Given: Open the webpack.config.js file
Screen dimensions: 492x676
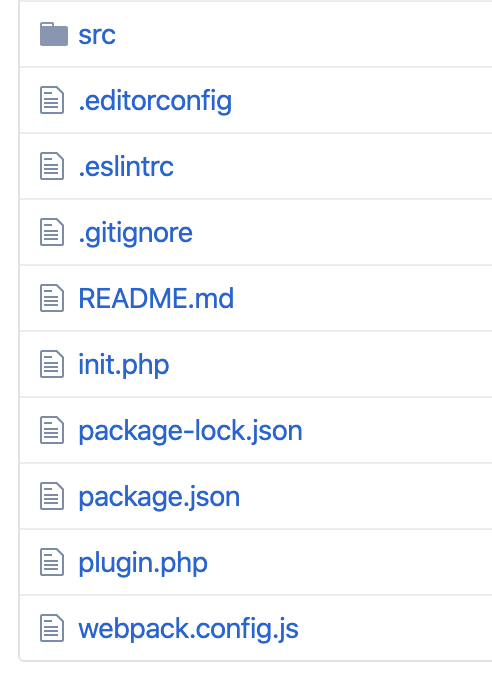Looking at the screenshot, I should [x=188, y=630].
